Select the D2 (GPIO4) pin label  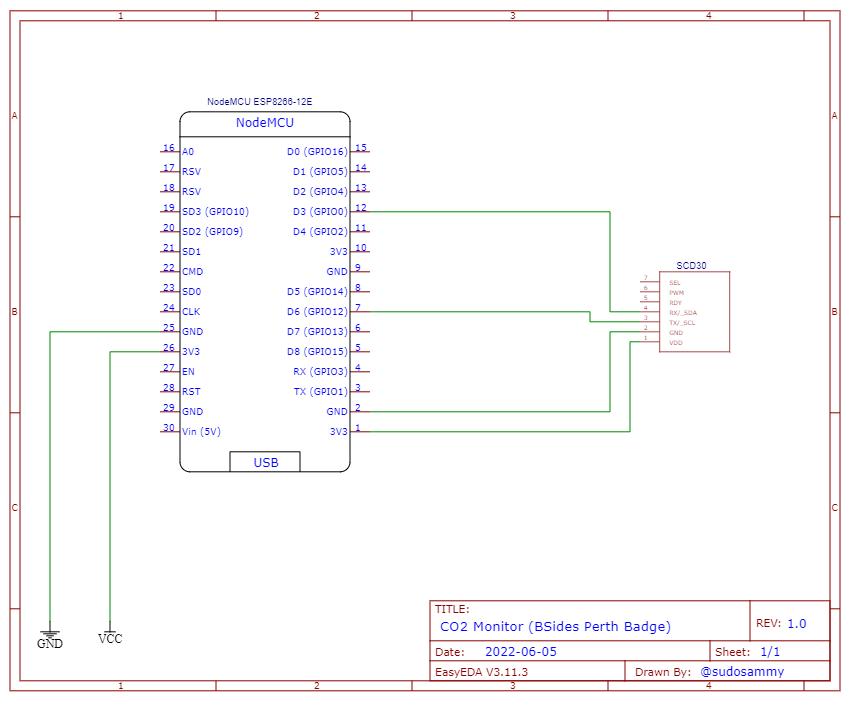click(320, 191)
